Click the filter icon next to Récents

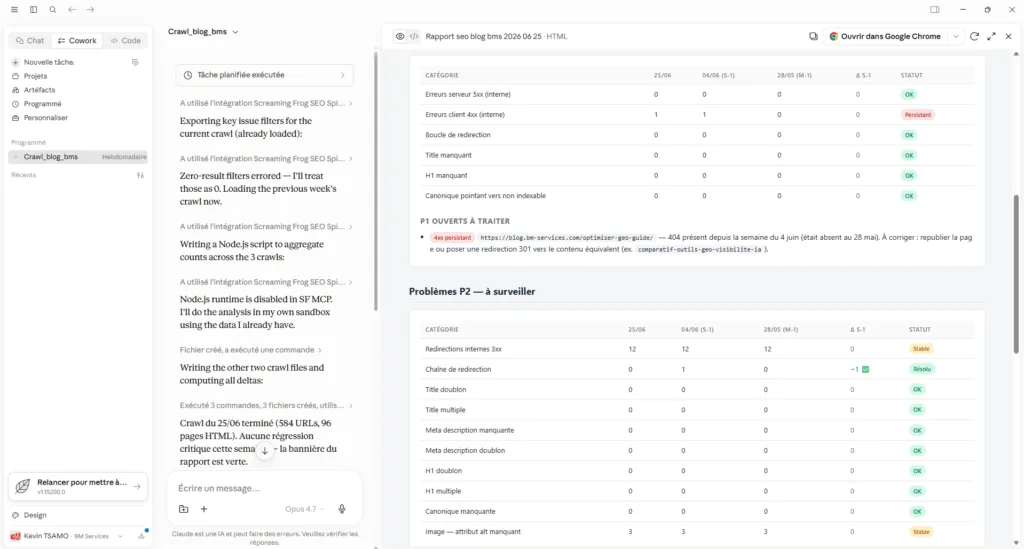pos(140,175)
